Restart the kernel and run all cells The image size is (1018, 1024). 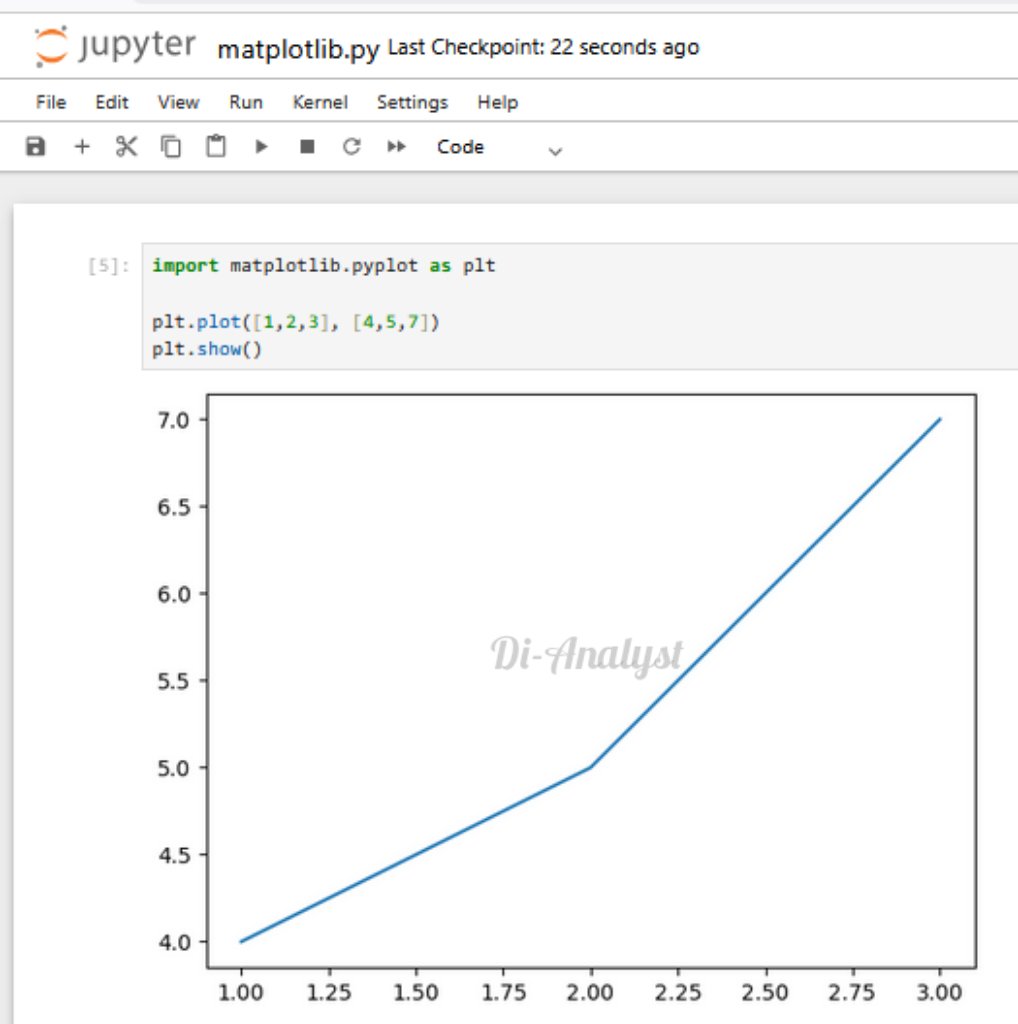pyautogui.click(x=396, y=146)
